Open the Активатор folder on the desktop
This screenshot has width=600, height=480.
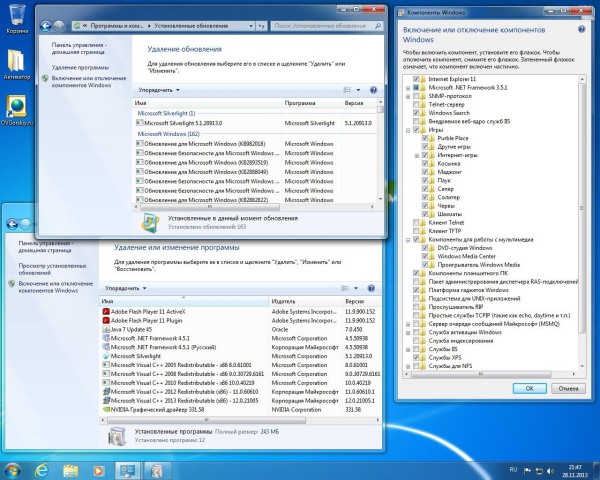(x=17, y=62)
